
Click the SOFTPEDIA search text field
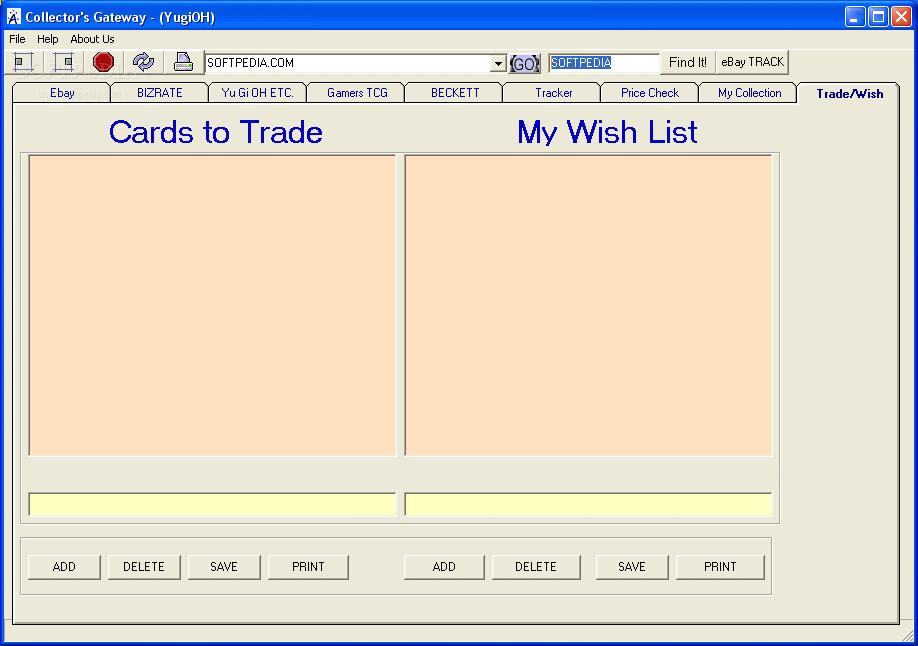604,63
